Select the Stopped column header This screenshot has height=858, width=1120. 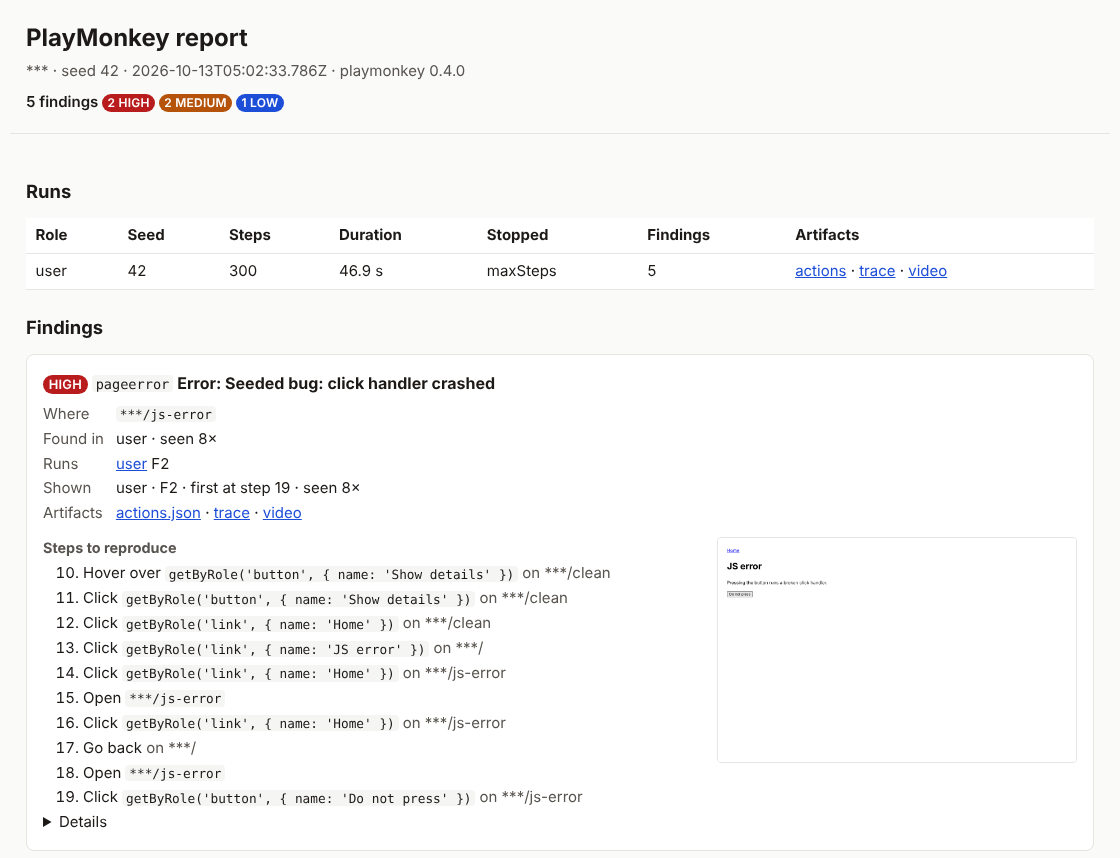pos(517,235)
